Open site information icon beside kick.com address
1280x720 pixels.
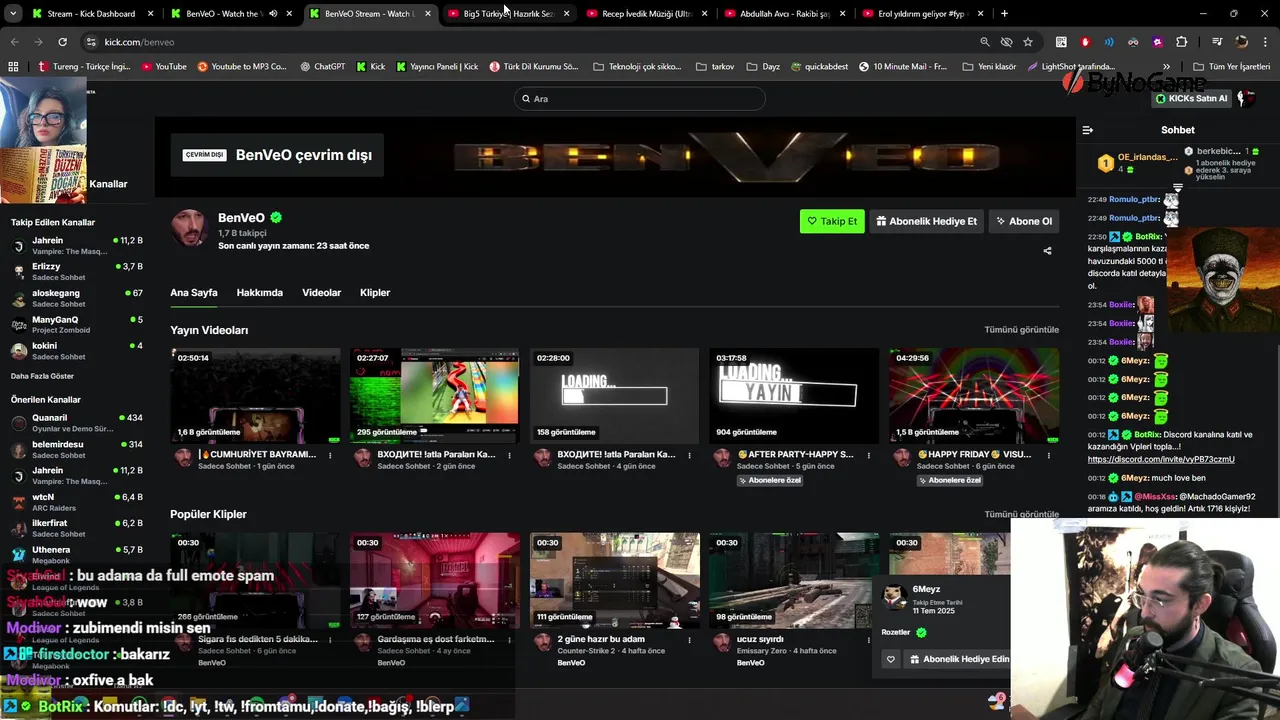(91, 42)
